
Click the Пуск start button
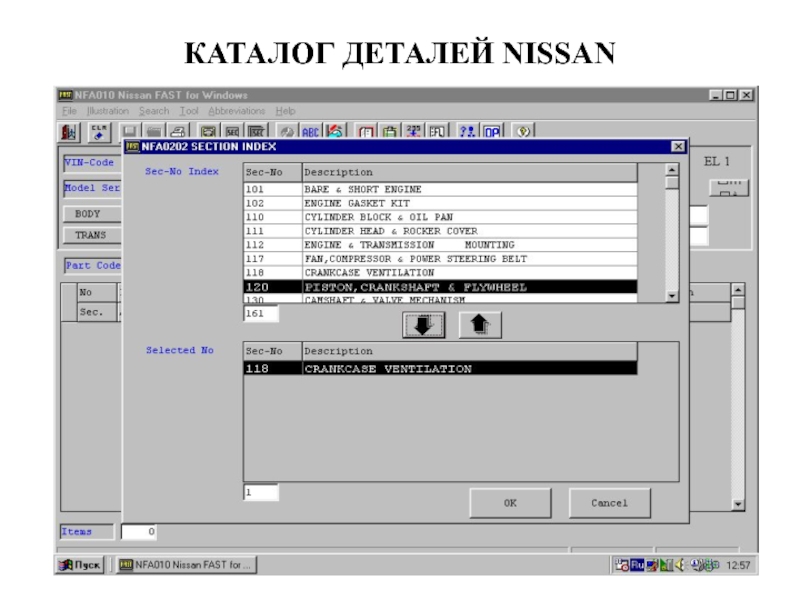tap(81, 565)
